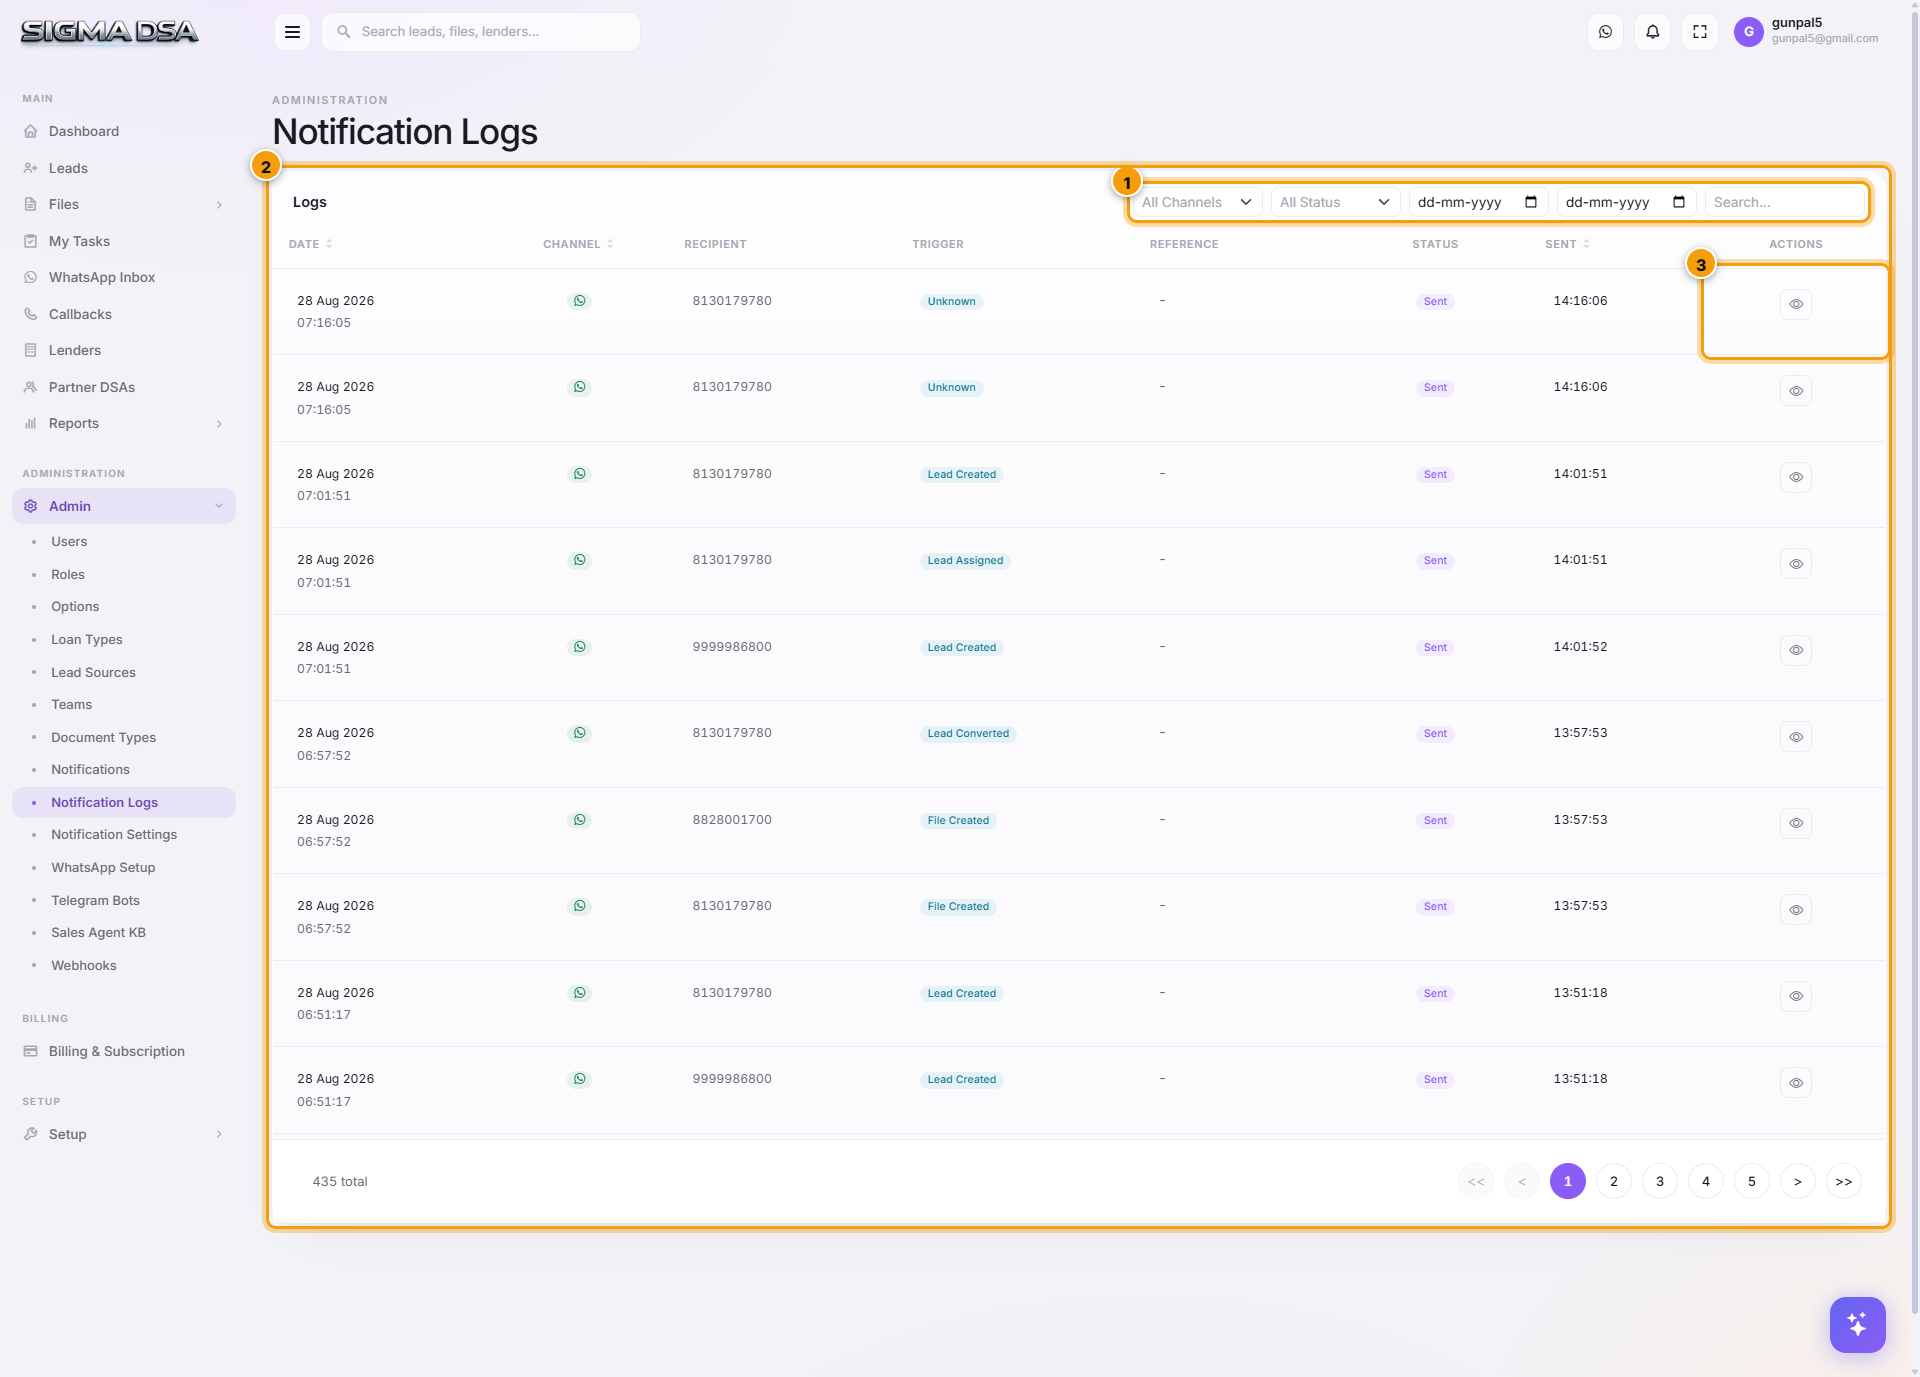1920x1377 pixels.
Task: Select page 4 in pagination
Action: pyautogui.click(x=1705, y=1181)
